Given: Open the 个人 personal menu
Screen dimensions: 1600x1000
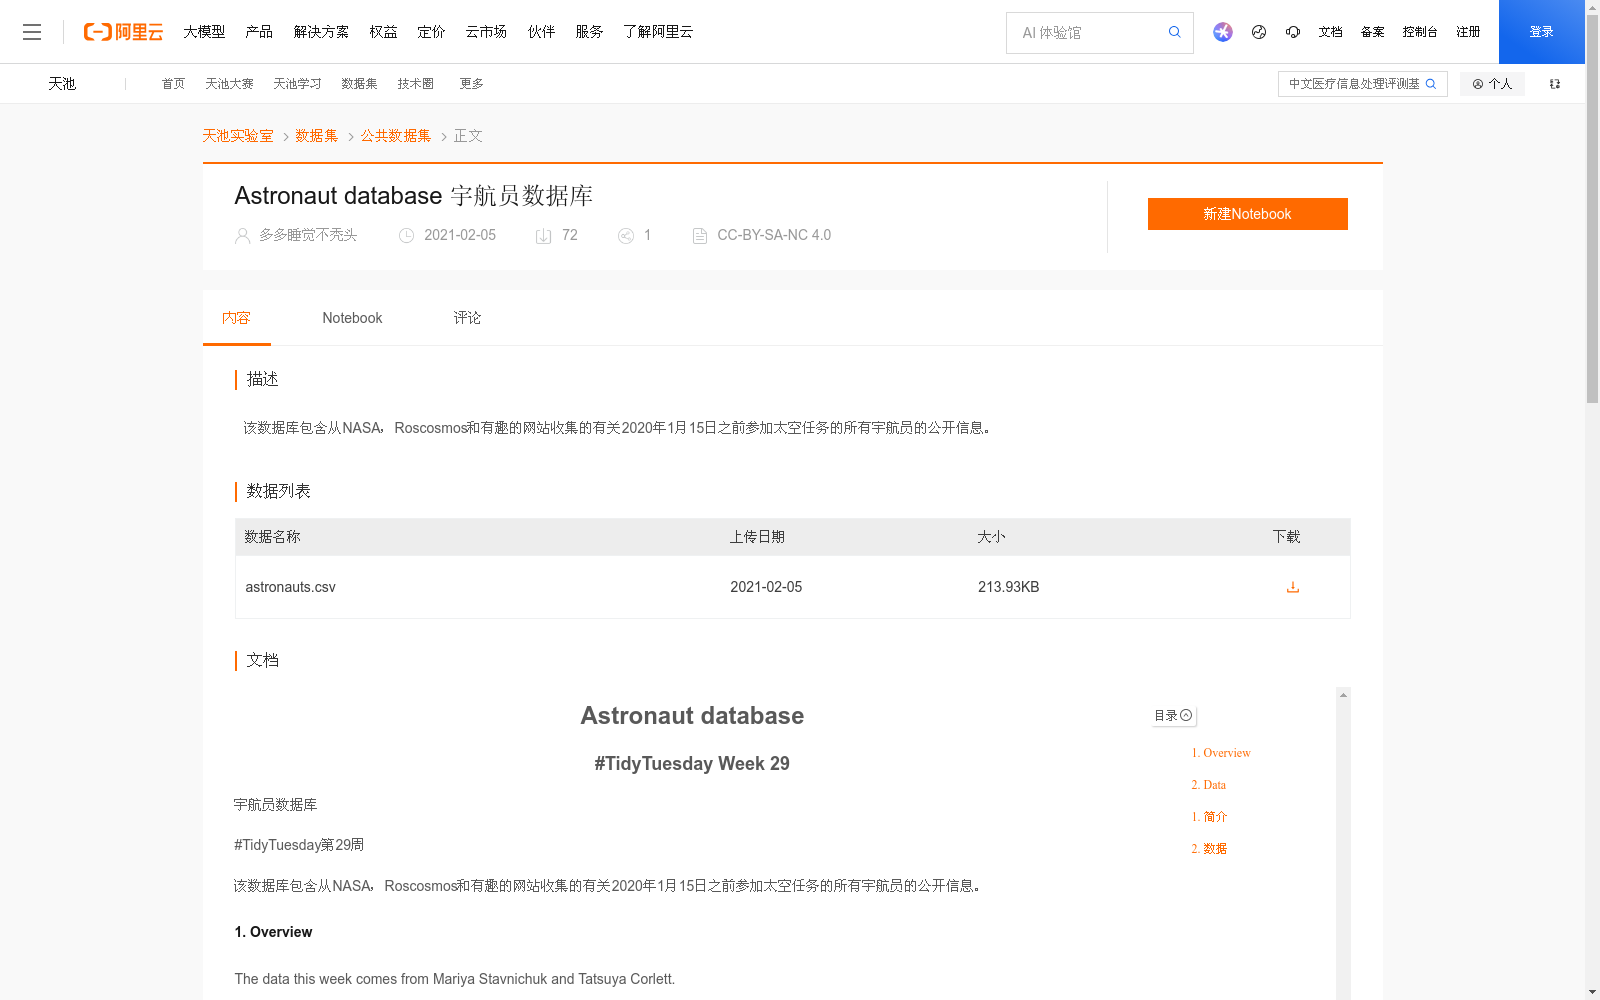Looking at the screenshot, I should pyautogui.click(x=1492, y=84).
